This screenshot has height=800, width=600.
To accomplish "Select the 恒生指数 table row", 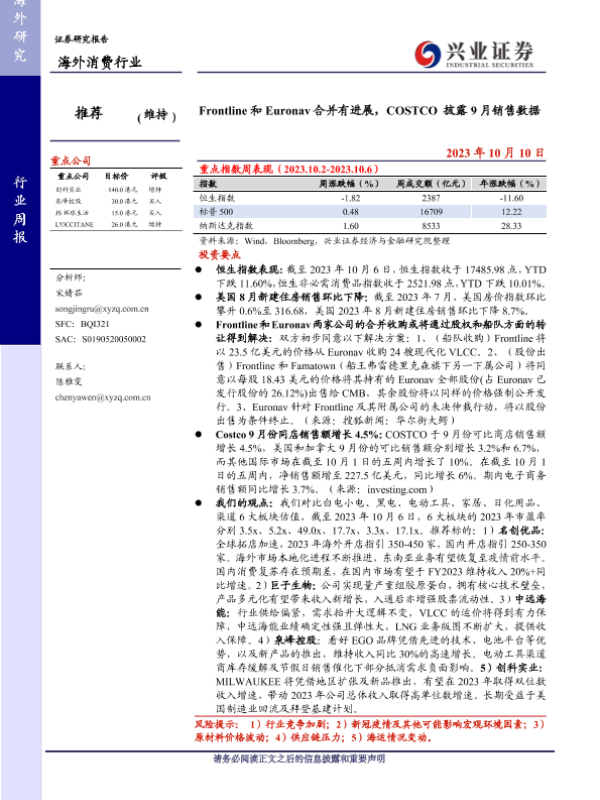I will 370,199.
